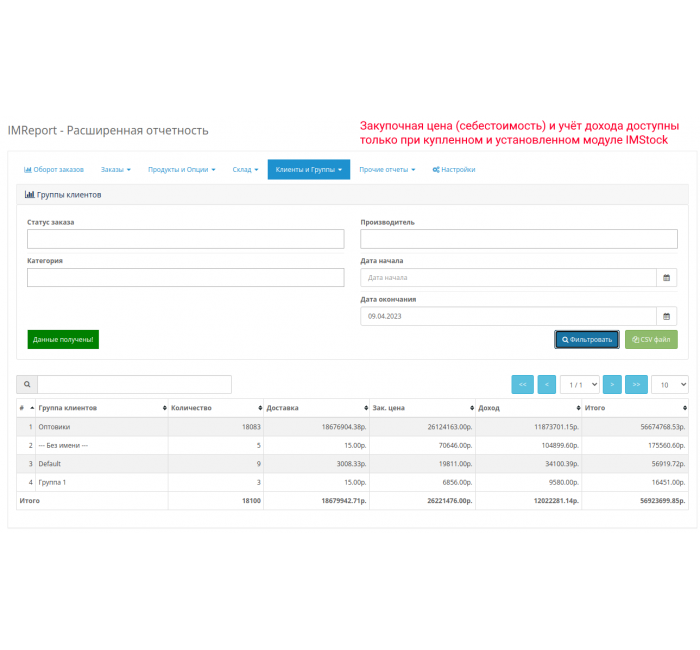
Task: Click the Фильтровать button
Action: [587, 340]
